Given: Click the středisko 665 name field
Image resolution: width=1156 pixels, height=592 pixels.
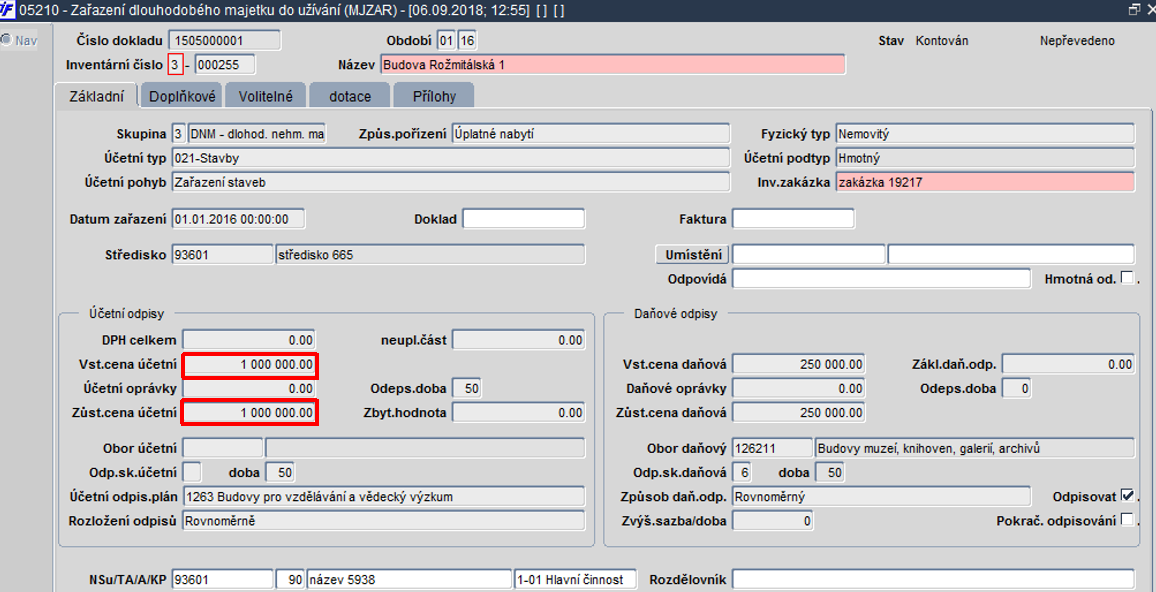Looking at the screenshot, I should tap(430, 254).
